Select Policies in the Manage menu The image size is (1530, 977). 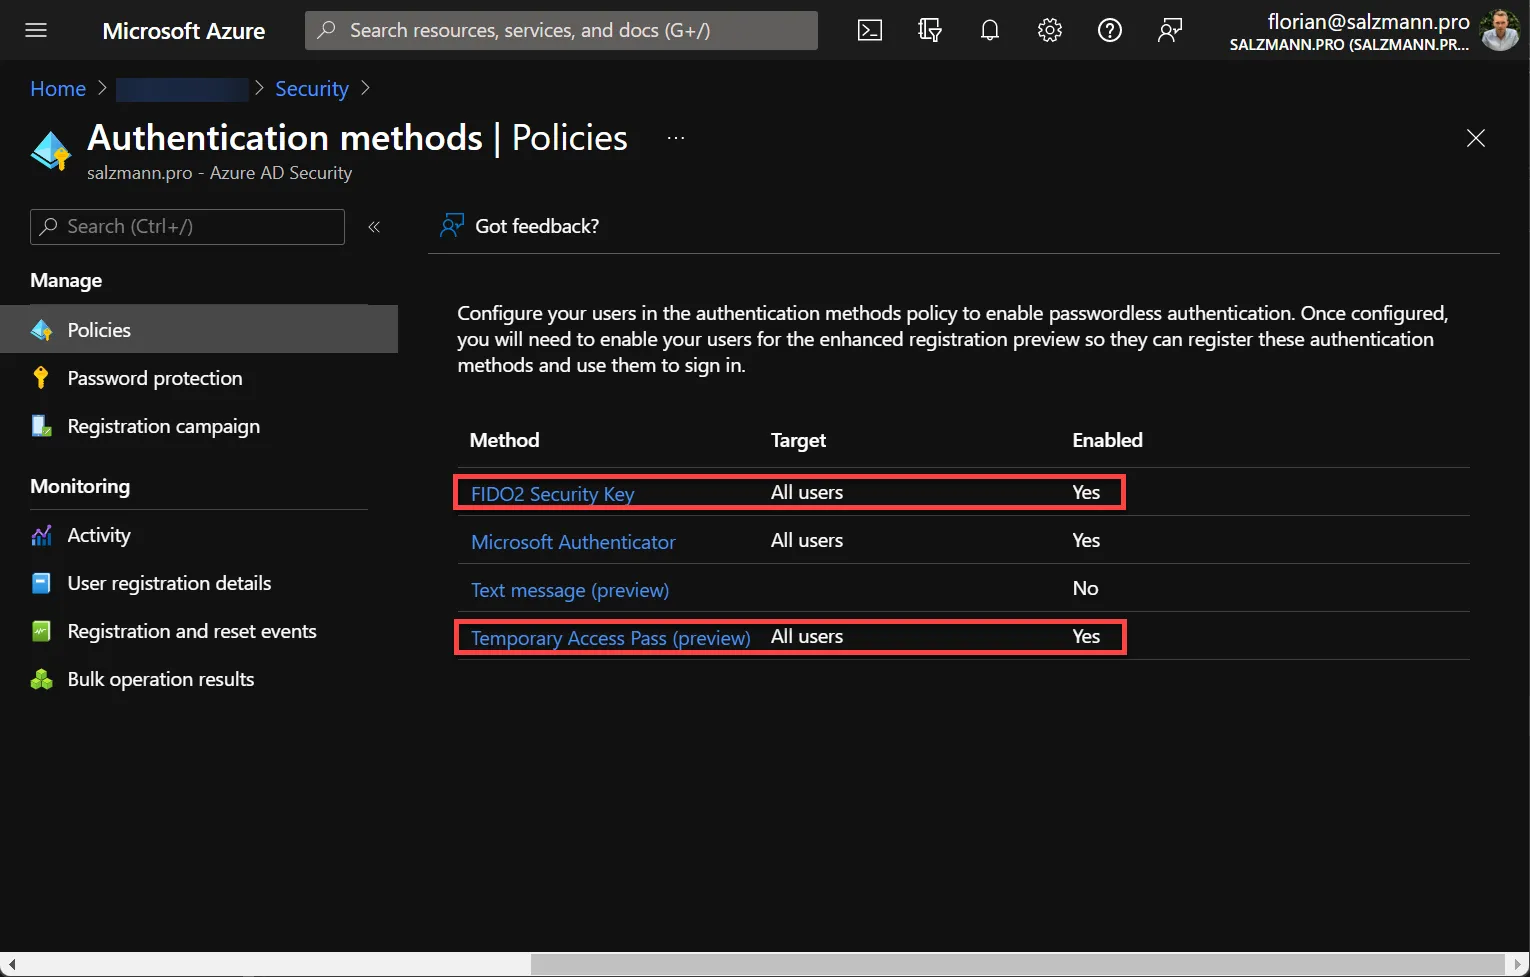click(199, 329)
